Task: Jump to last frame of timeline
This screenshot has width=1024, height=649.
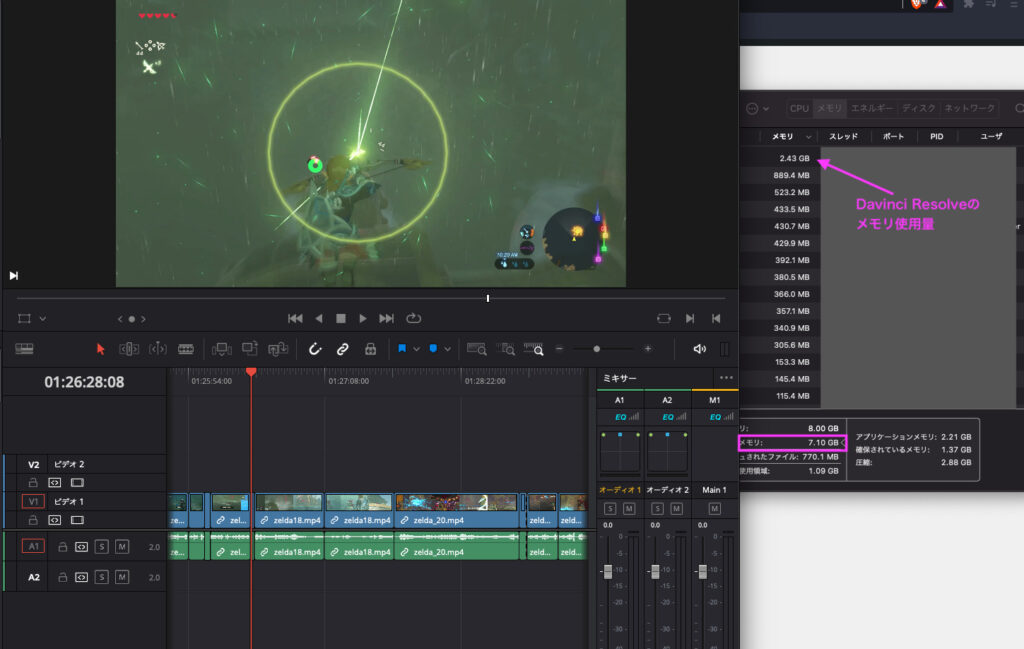Action: [x=387, y=319]
